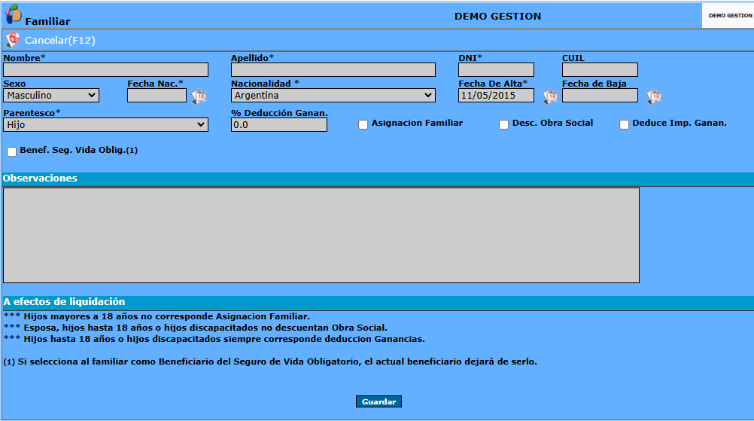Open calendar picker for Fecha Nac.

pos(199,97)
